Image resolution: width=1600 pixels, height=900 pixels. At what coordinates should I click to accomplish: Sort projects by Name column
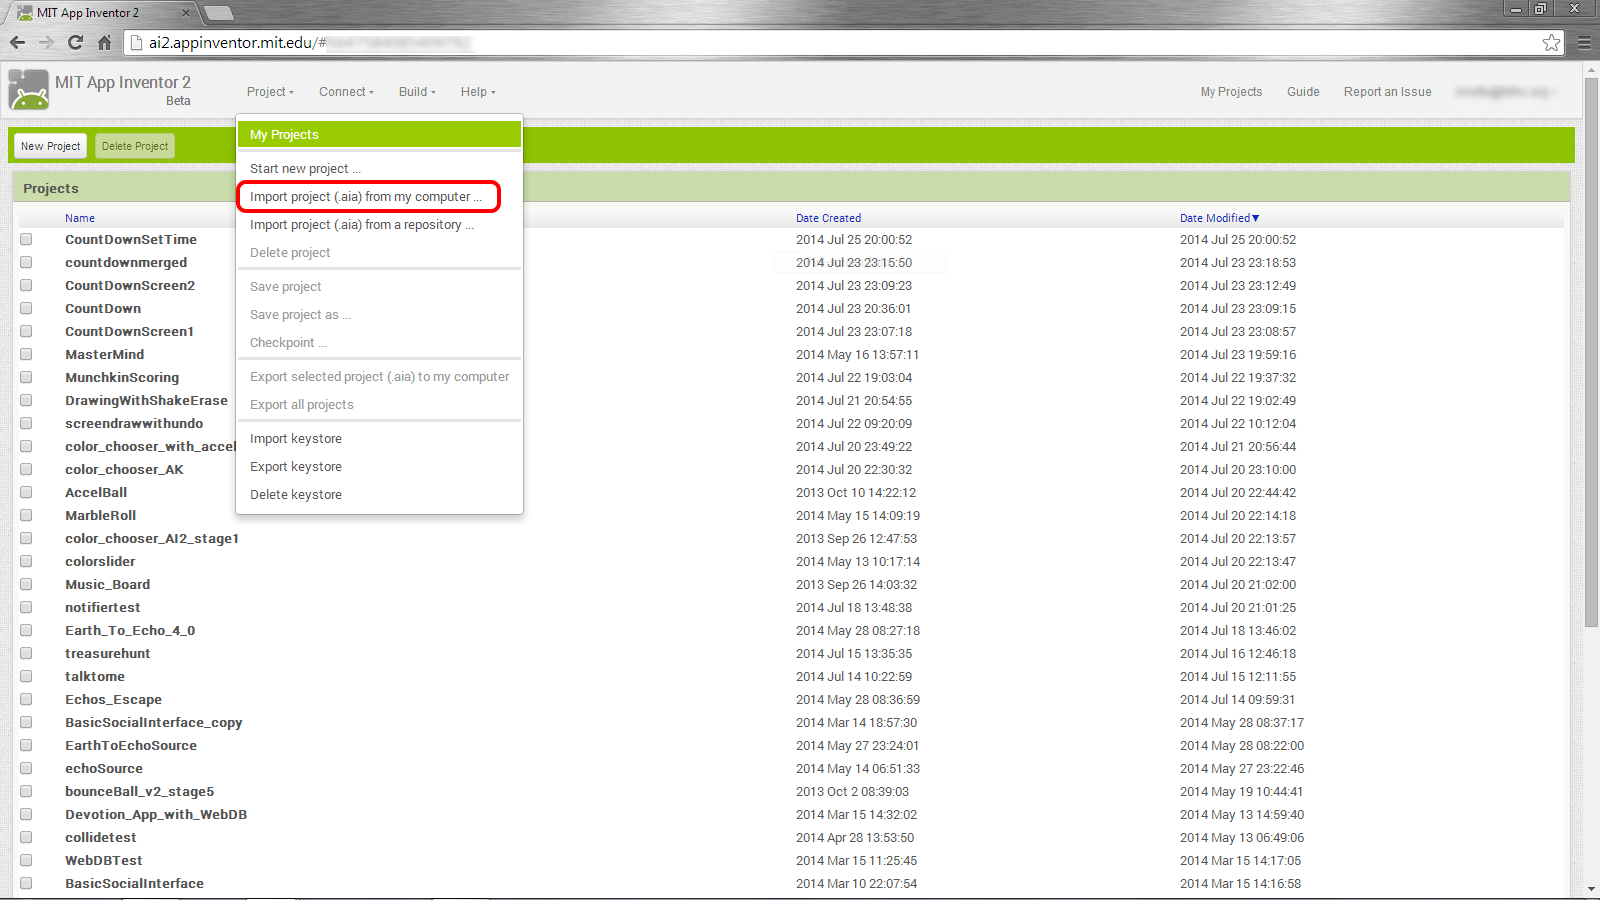[x=80, y=218]
